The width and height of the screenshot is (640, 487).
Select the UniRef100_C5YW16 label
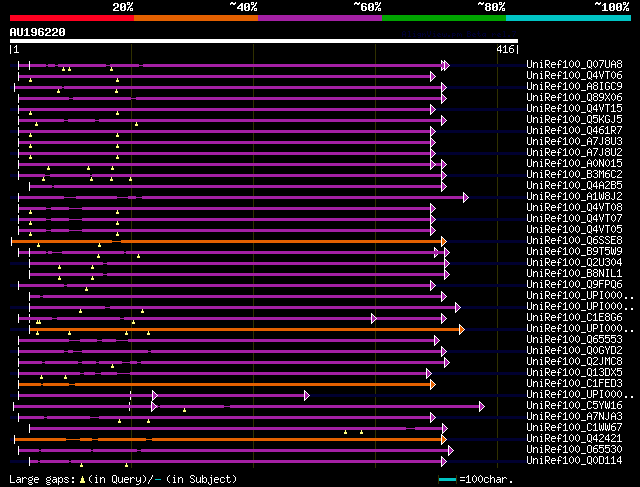[574, 406]
